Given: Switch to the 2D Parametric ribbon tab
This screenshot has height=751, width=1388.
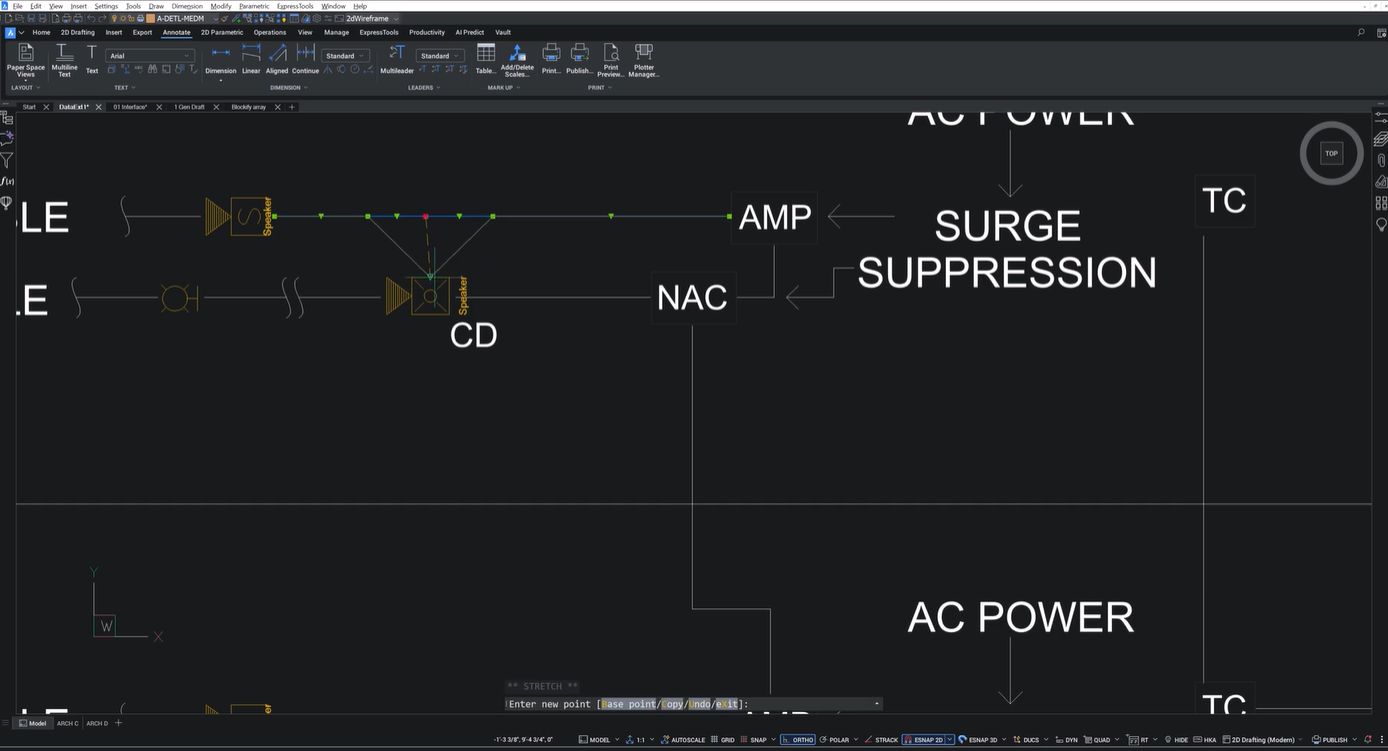Looking at the screenshot, I should [x=221, y=32].
